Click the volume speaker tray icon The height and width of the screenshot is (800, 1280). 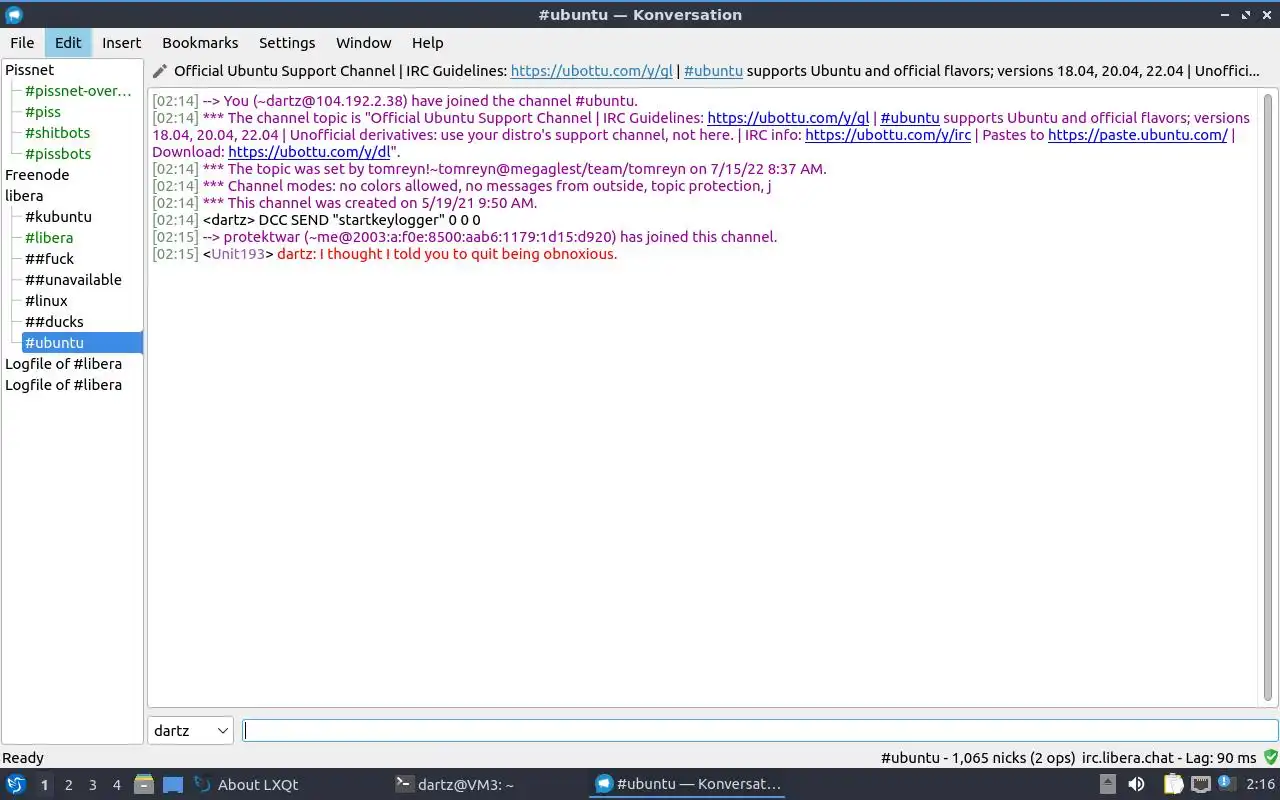[1136, 784]
